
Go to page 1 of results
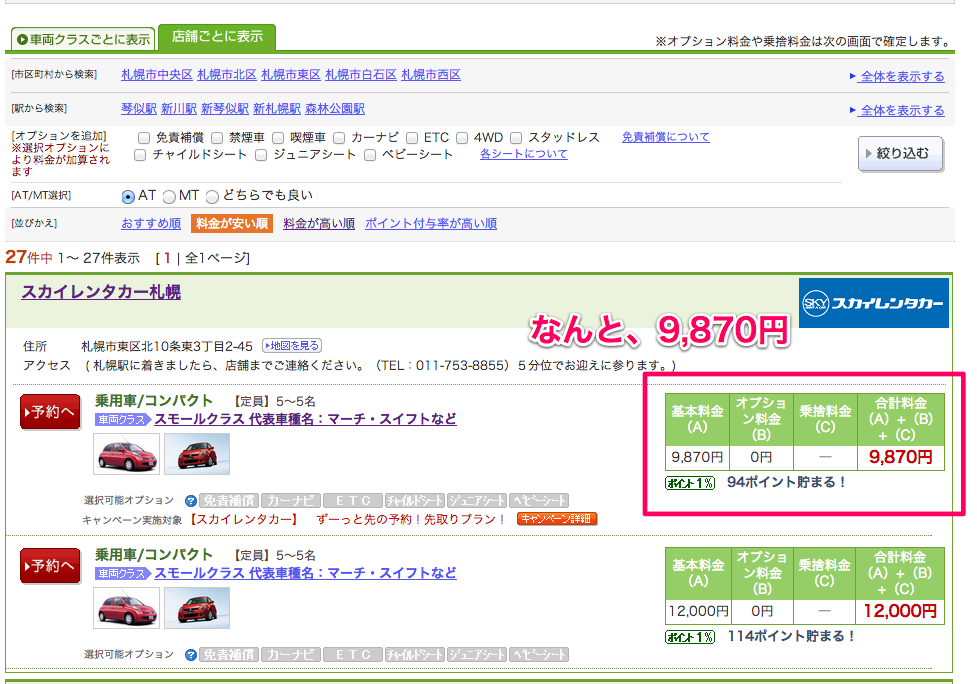pyautogui.click(x=167, y=258)
